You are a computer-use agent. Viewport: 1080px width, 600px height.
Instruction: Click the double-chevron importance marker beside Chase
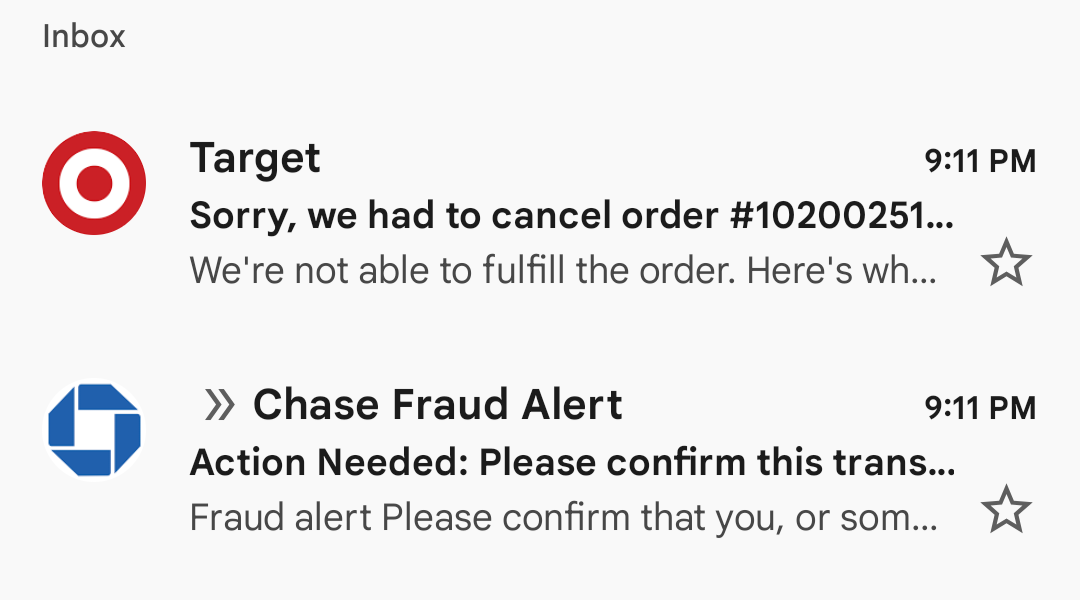coord(220,404)
